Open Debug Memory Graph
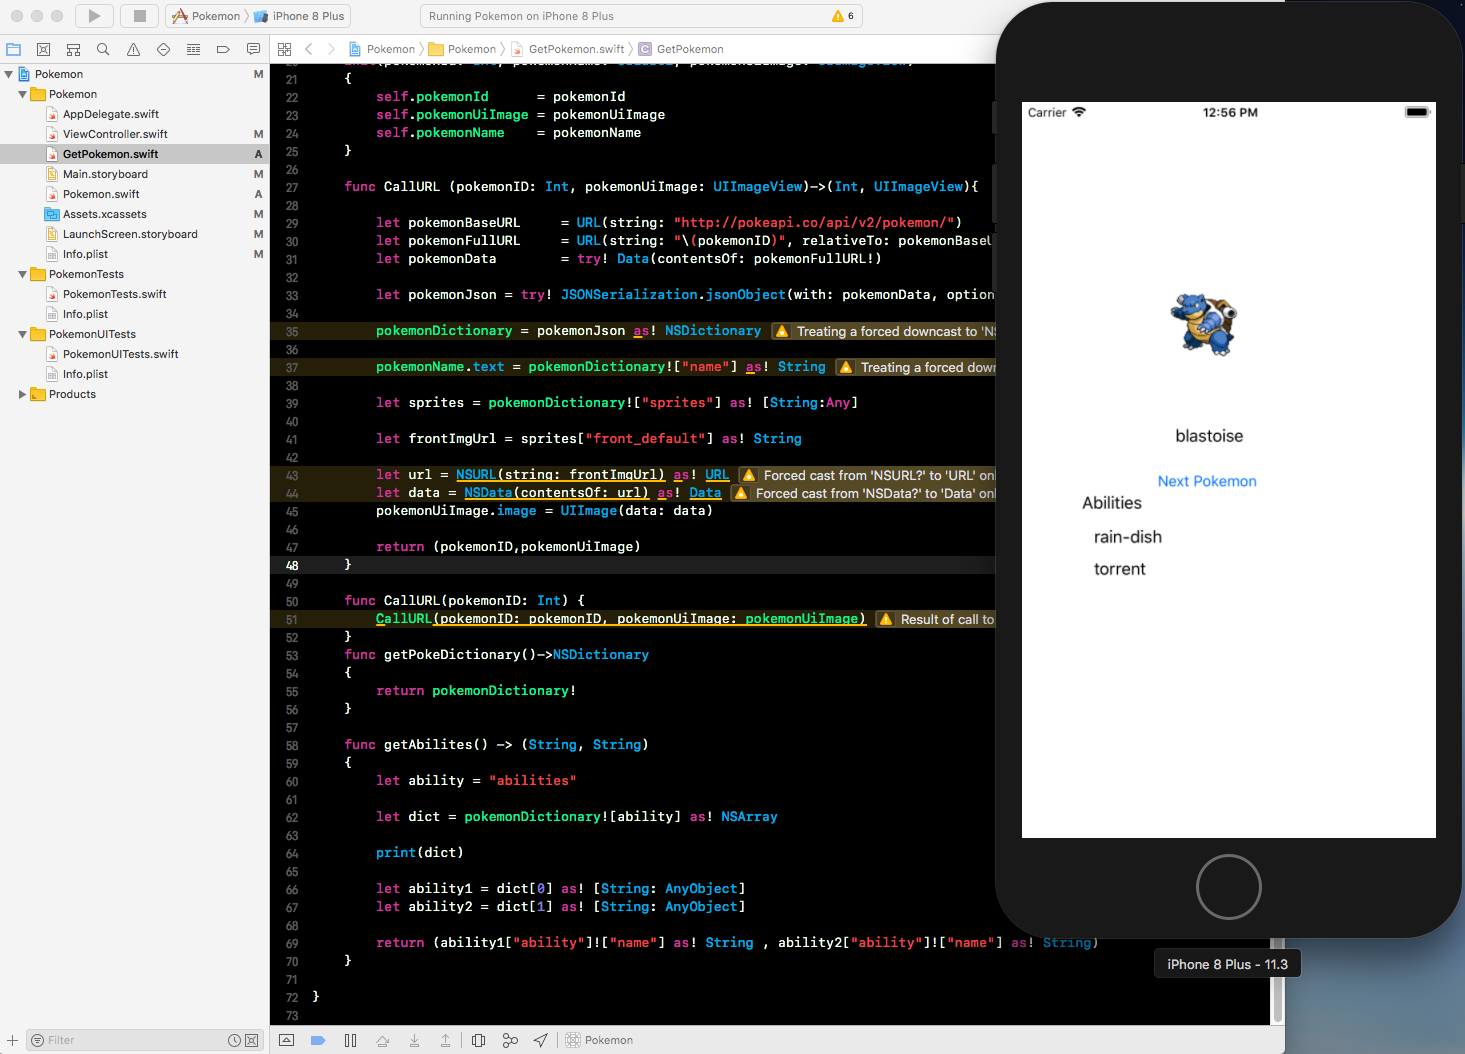Image resolution: width=1465 pixels, height=1054 pixels. point(510,1040)
